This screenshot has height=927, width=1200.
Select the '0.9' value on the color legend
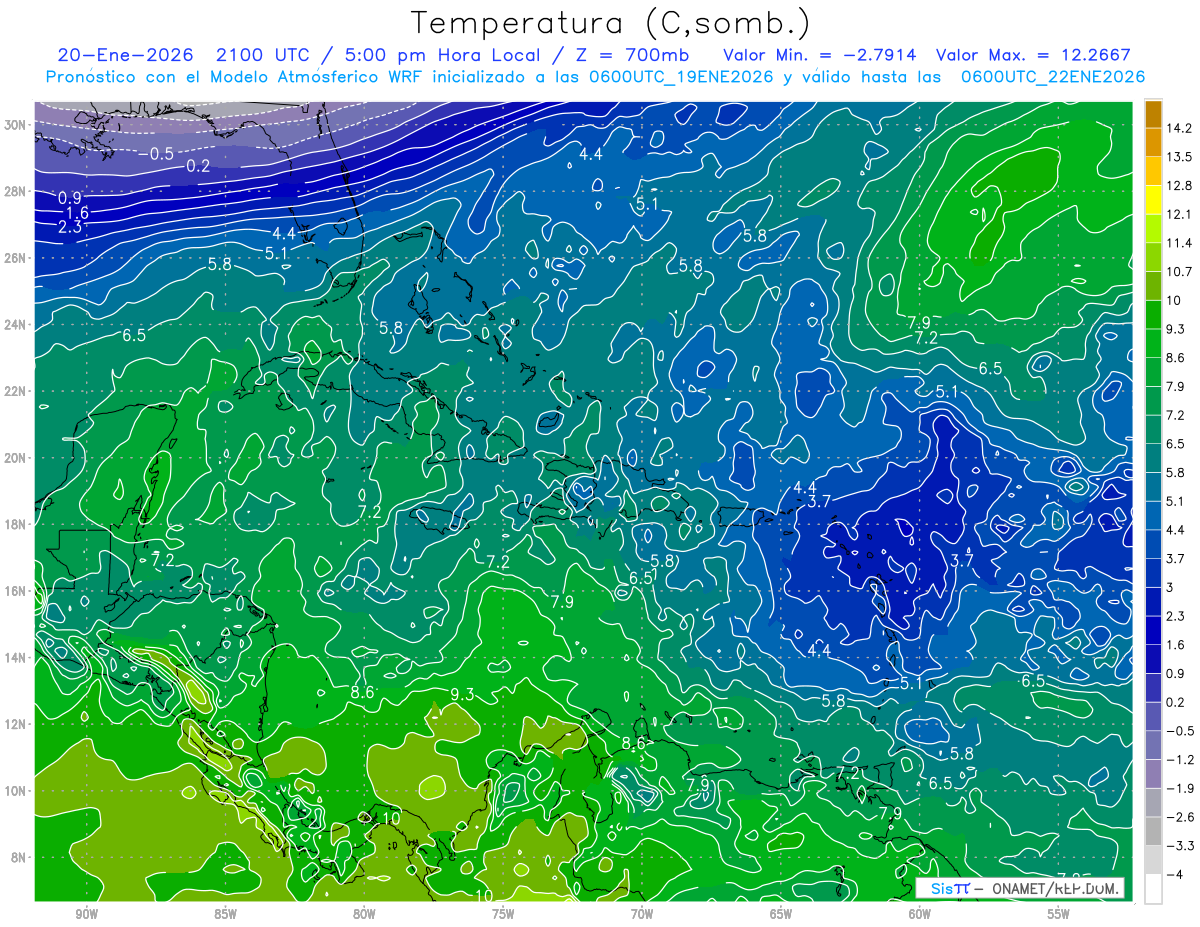(1176, 674)
